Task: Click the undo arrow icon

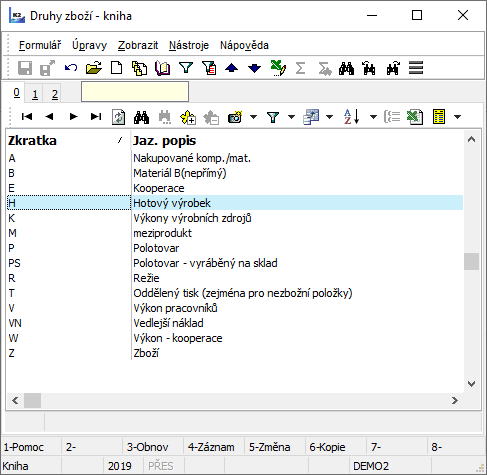Action: pos(71,68)
